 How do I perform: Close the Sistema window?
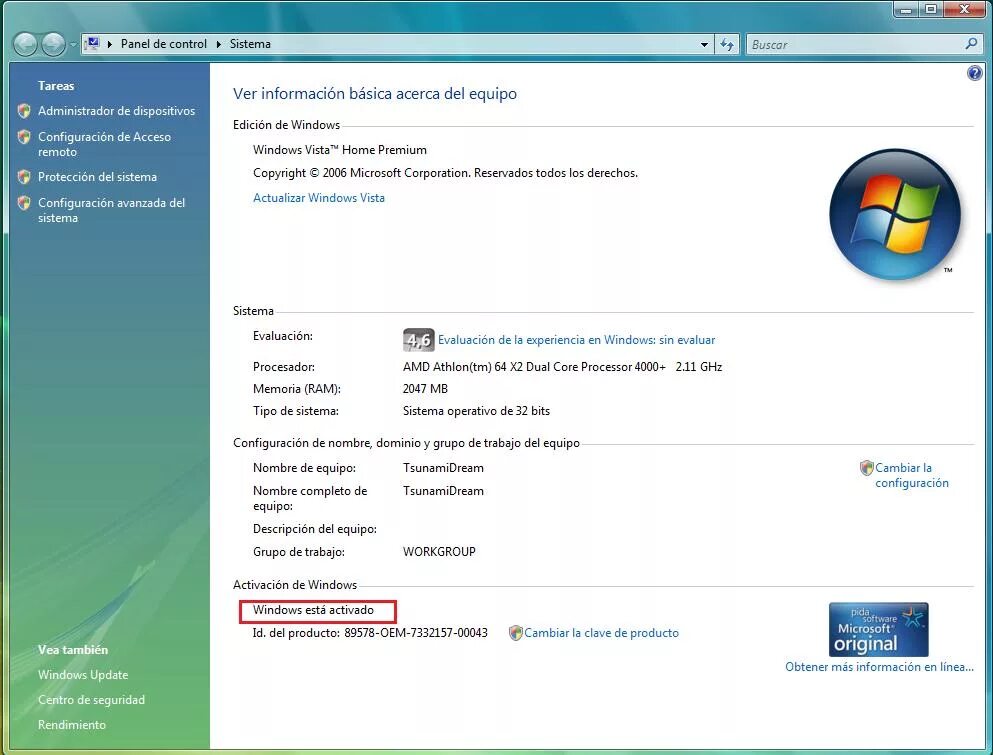[965, 9]
